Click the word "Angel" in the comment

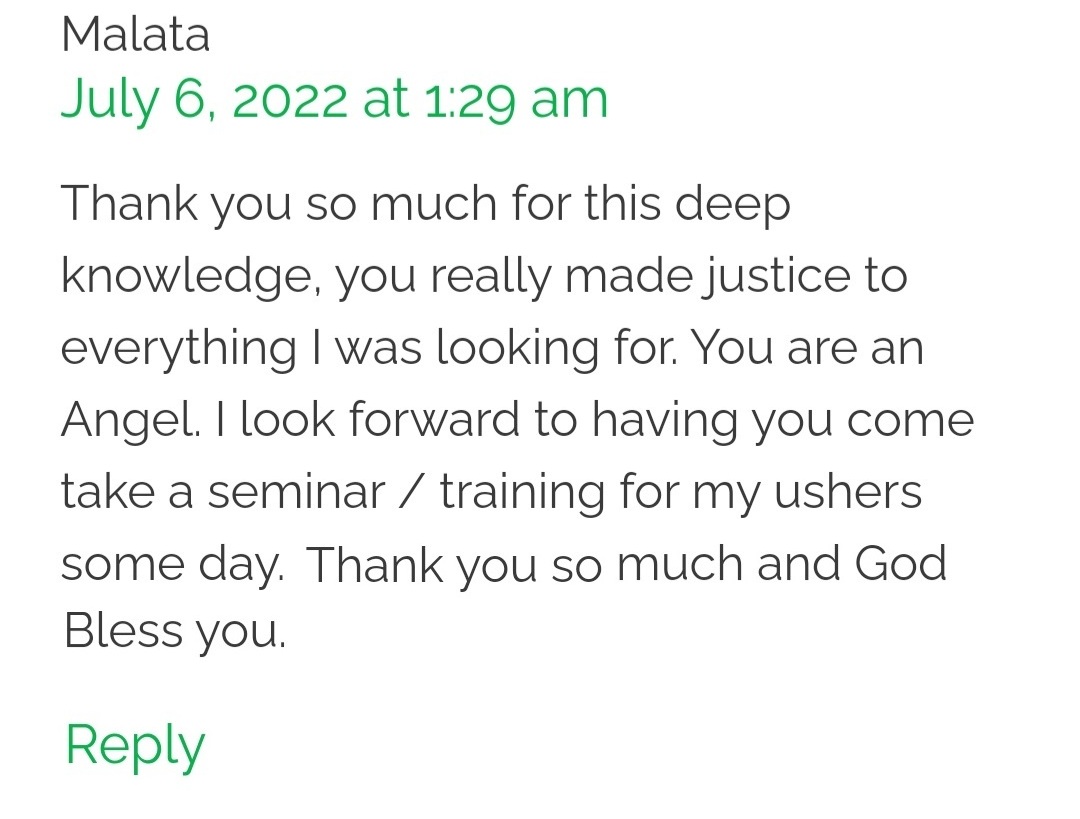pos(125,421)
